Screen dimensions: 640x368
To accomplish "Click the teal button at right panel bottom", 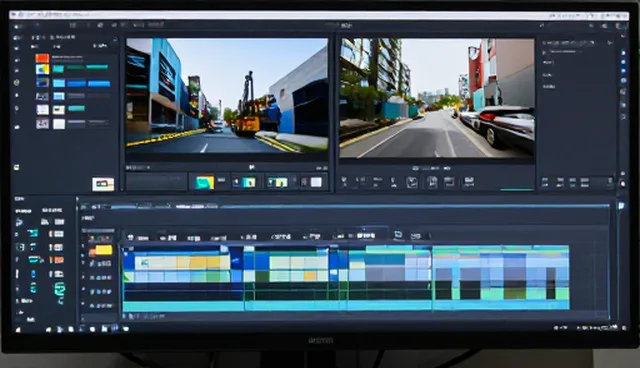I will [x=573, y=182].
